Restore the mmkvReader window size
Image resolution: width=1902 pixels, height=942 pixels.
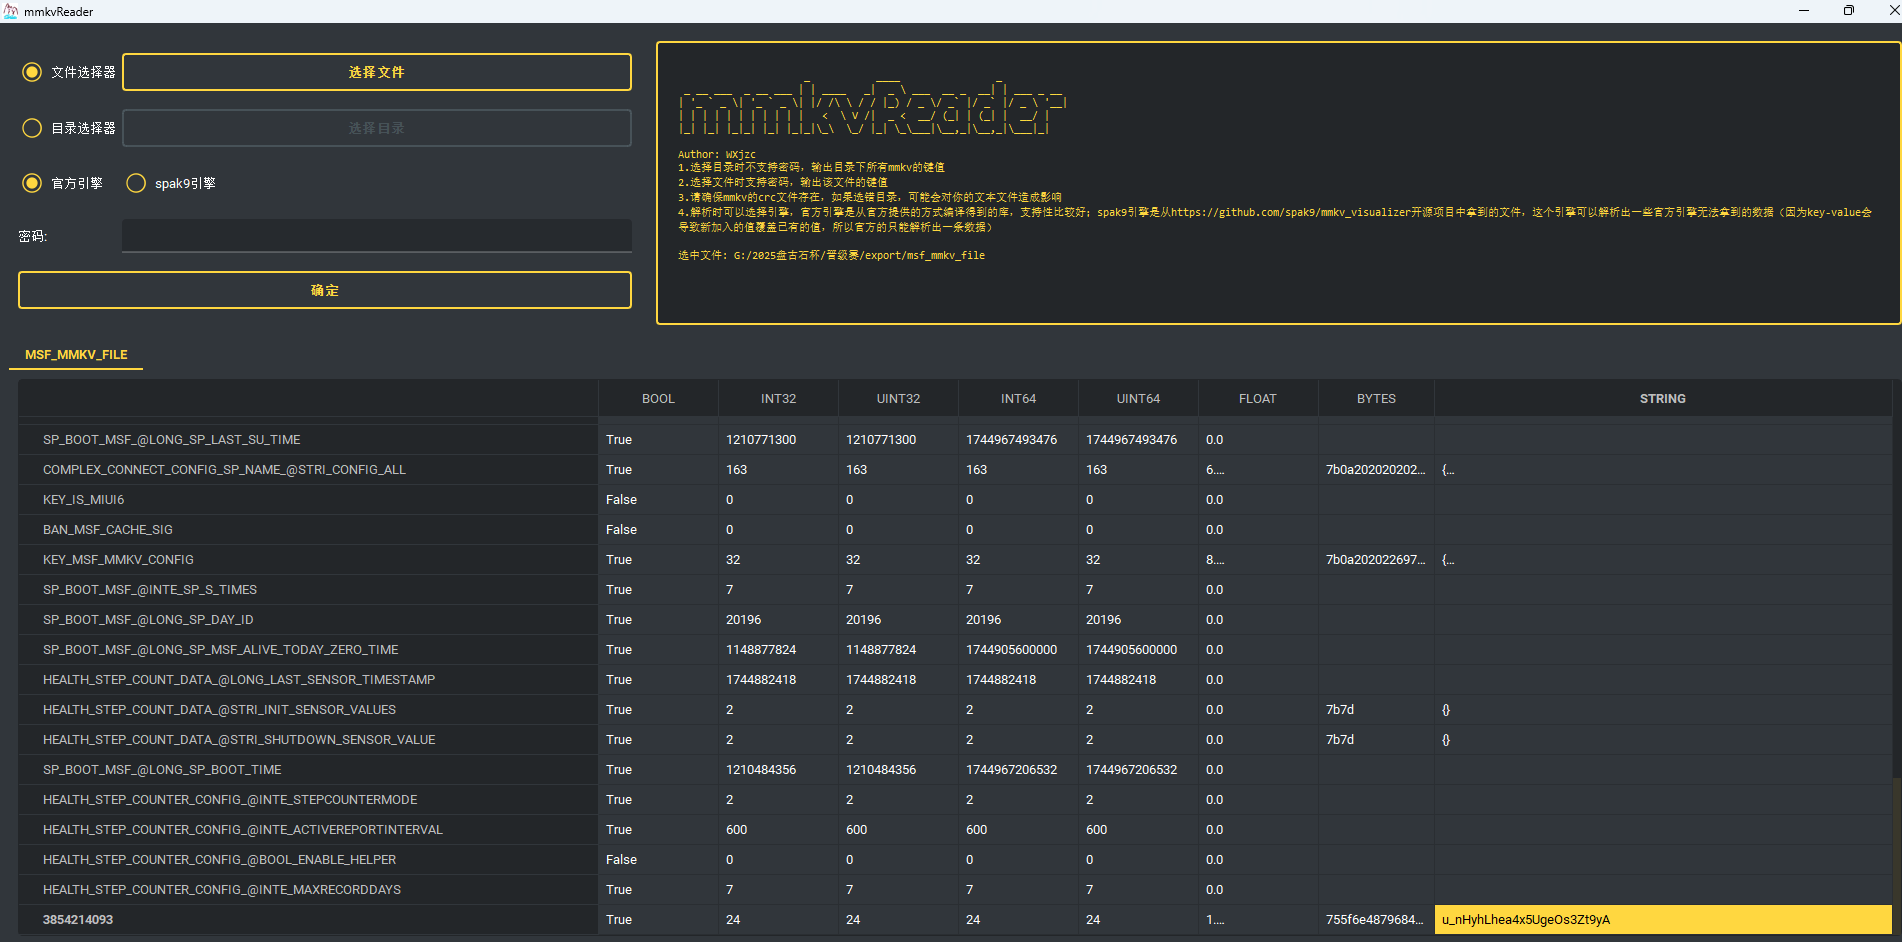pyautogui.click(x=1848, y=11)
